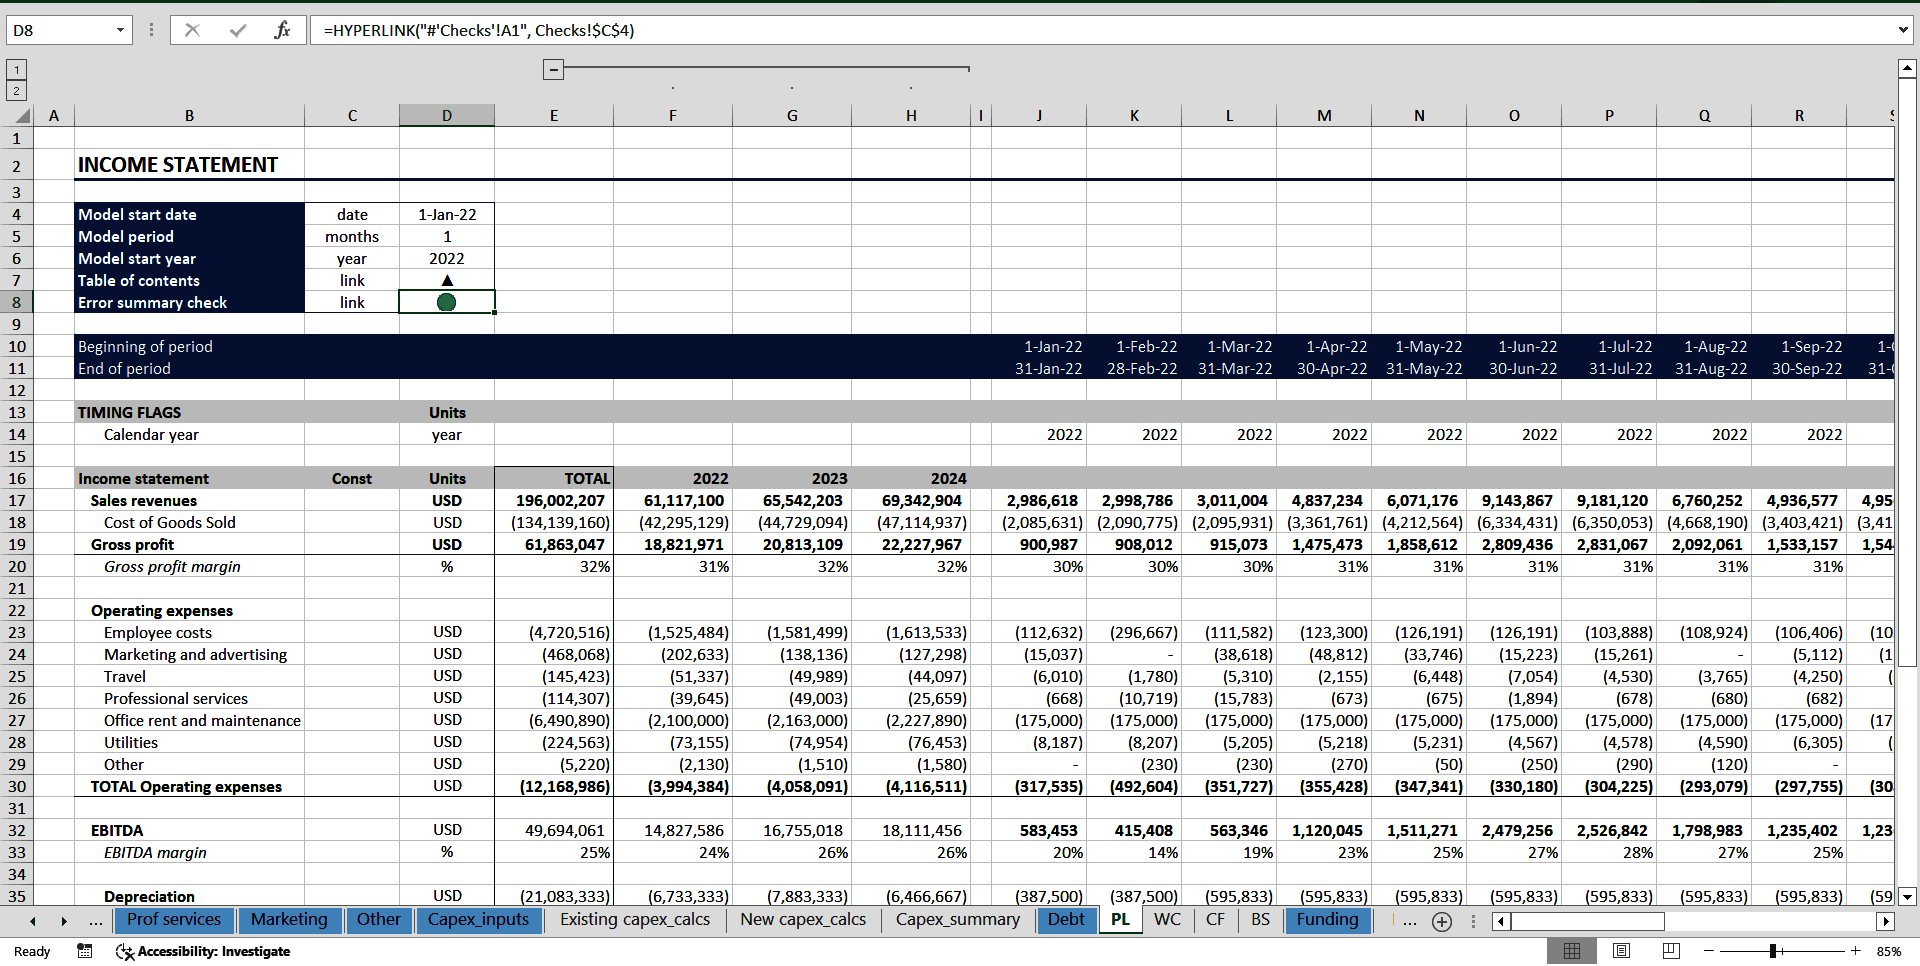Select the column J header

pyautogui.click(x=1039, y=116)
